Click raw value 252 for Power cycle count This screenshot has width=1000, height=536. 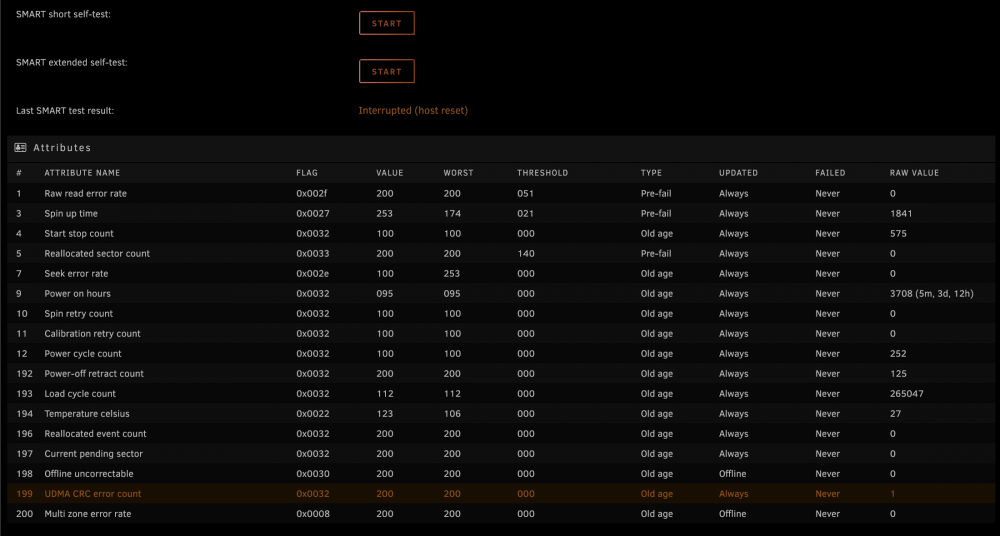[x=898, y=354]
